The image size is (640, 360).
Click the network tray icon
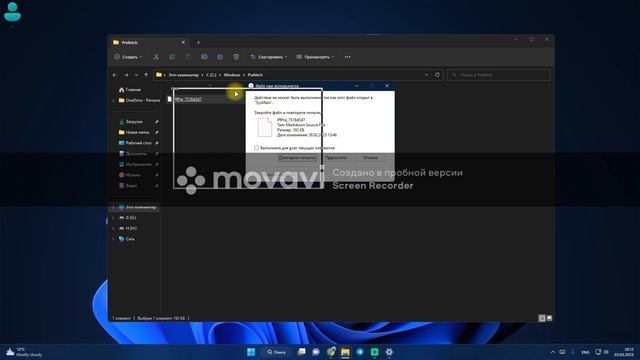coord(598,352)
